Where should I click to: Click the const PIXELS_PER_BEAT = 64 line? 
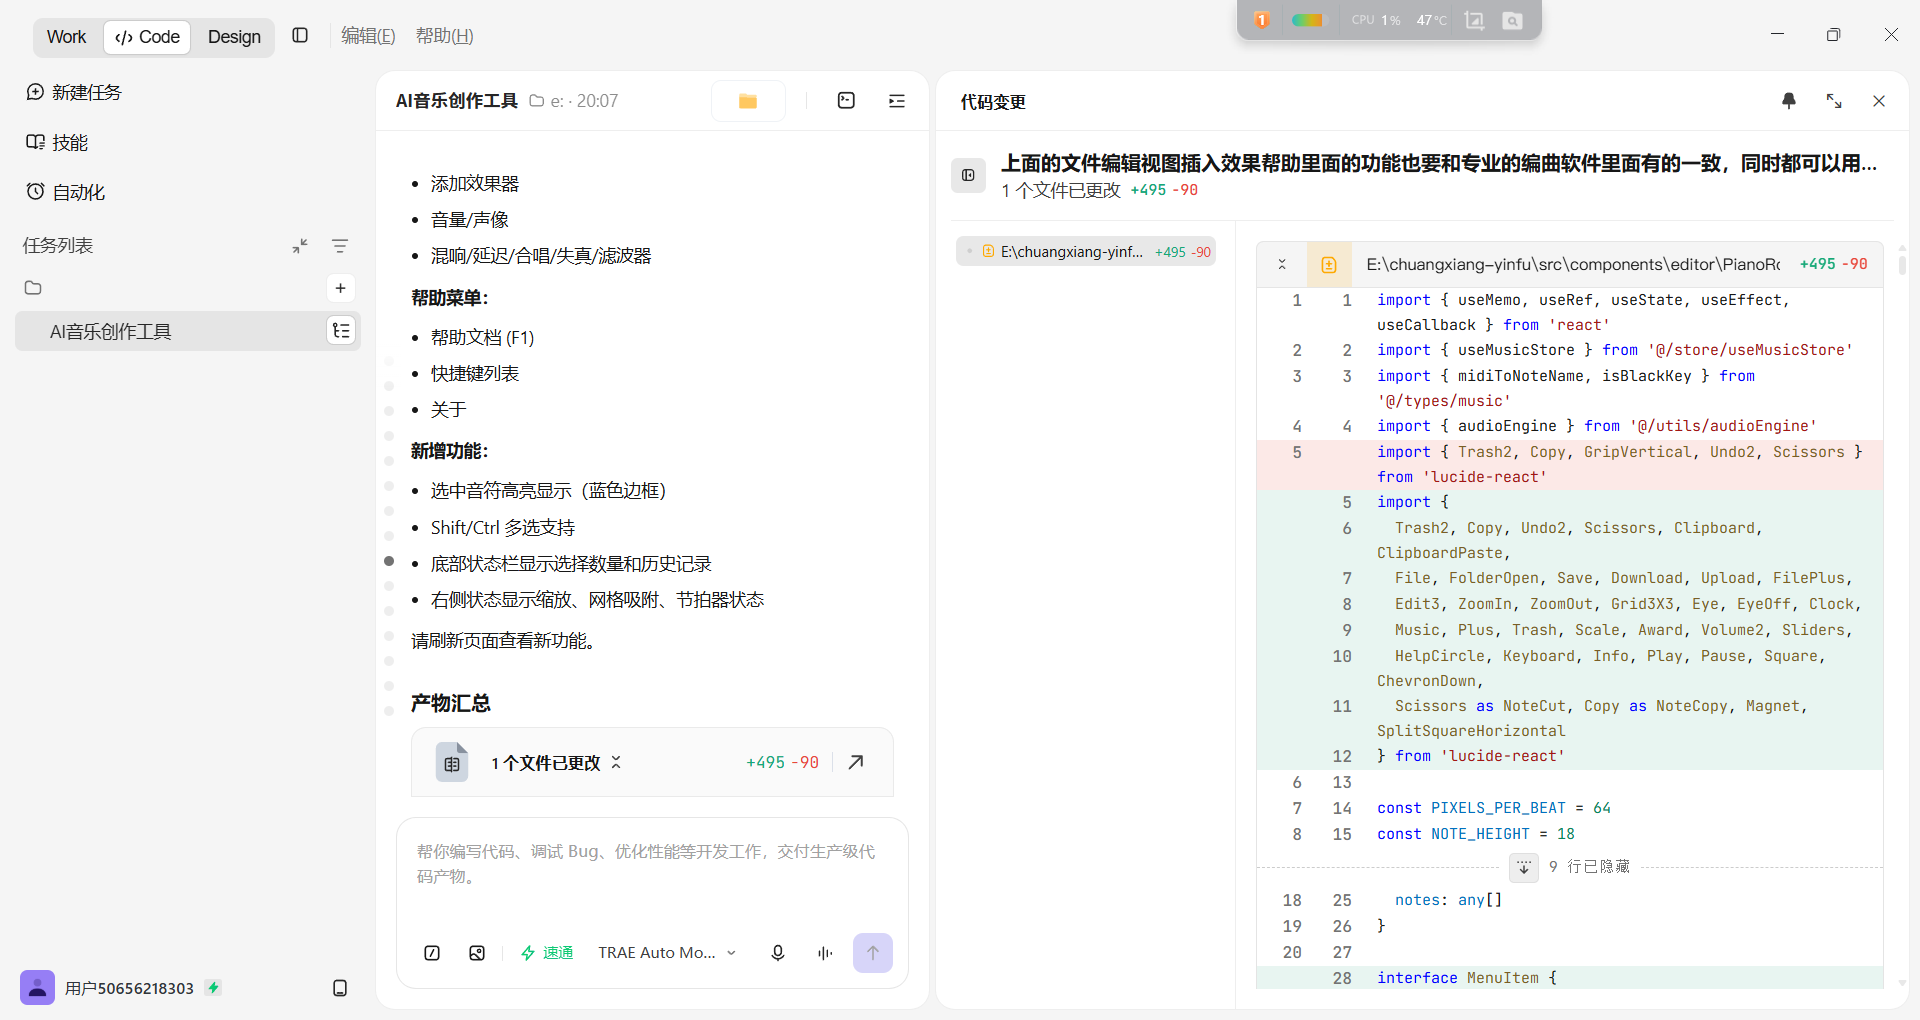1494,808
